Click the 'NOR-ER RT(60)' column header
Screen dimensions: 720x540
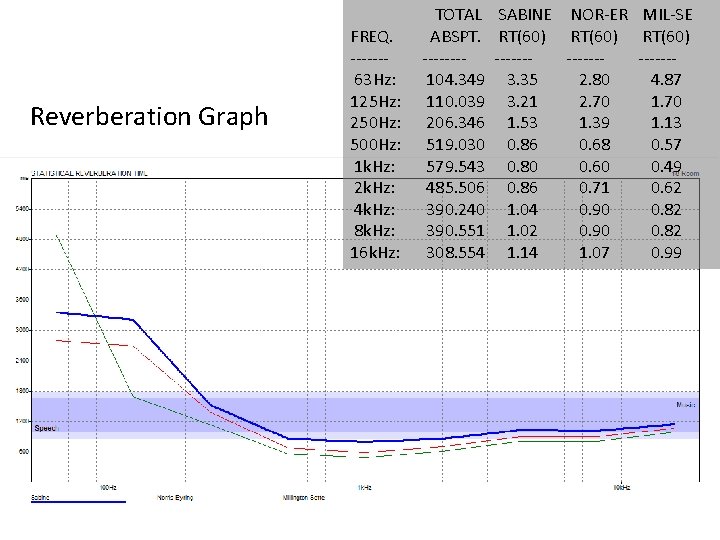[599, 26]
